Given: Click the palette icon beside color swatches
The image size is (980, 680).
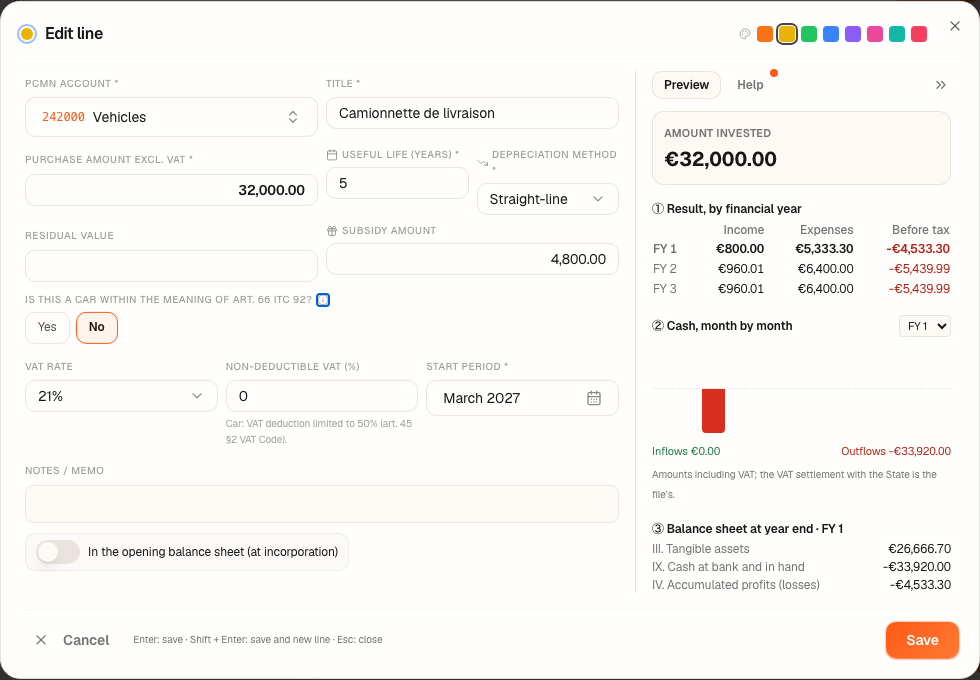Looking at the screenshot, I should (x=744, y=34).
